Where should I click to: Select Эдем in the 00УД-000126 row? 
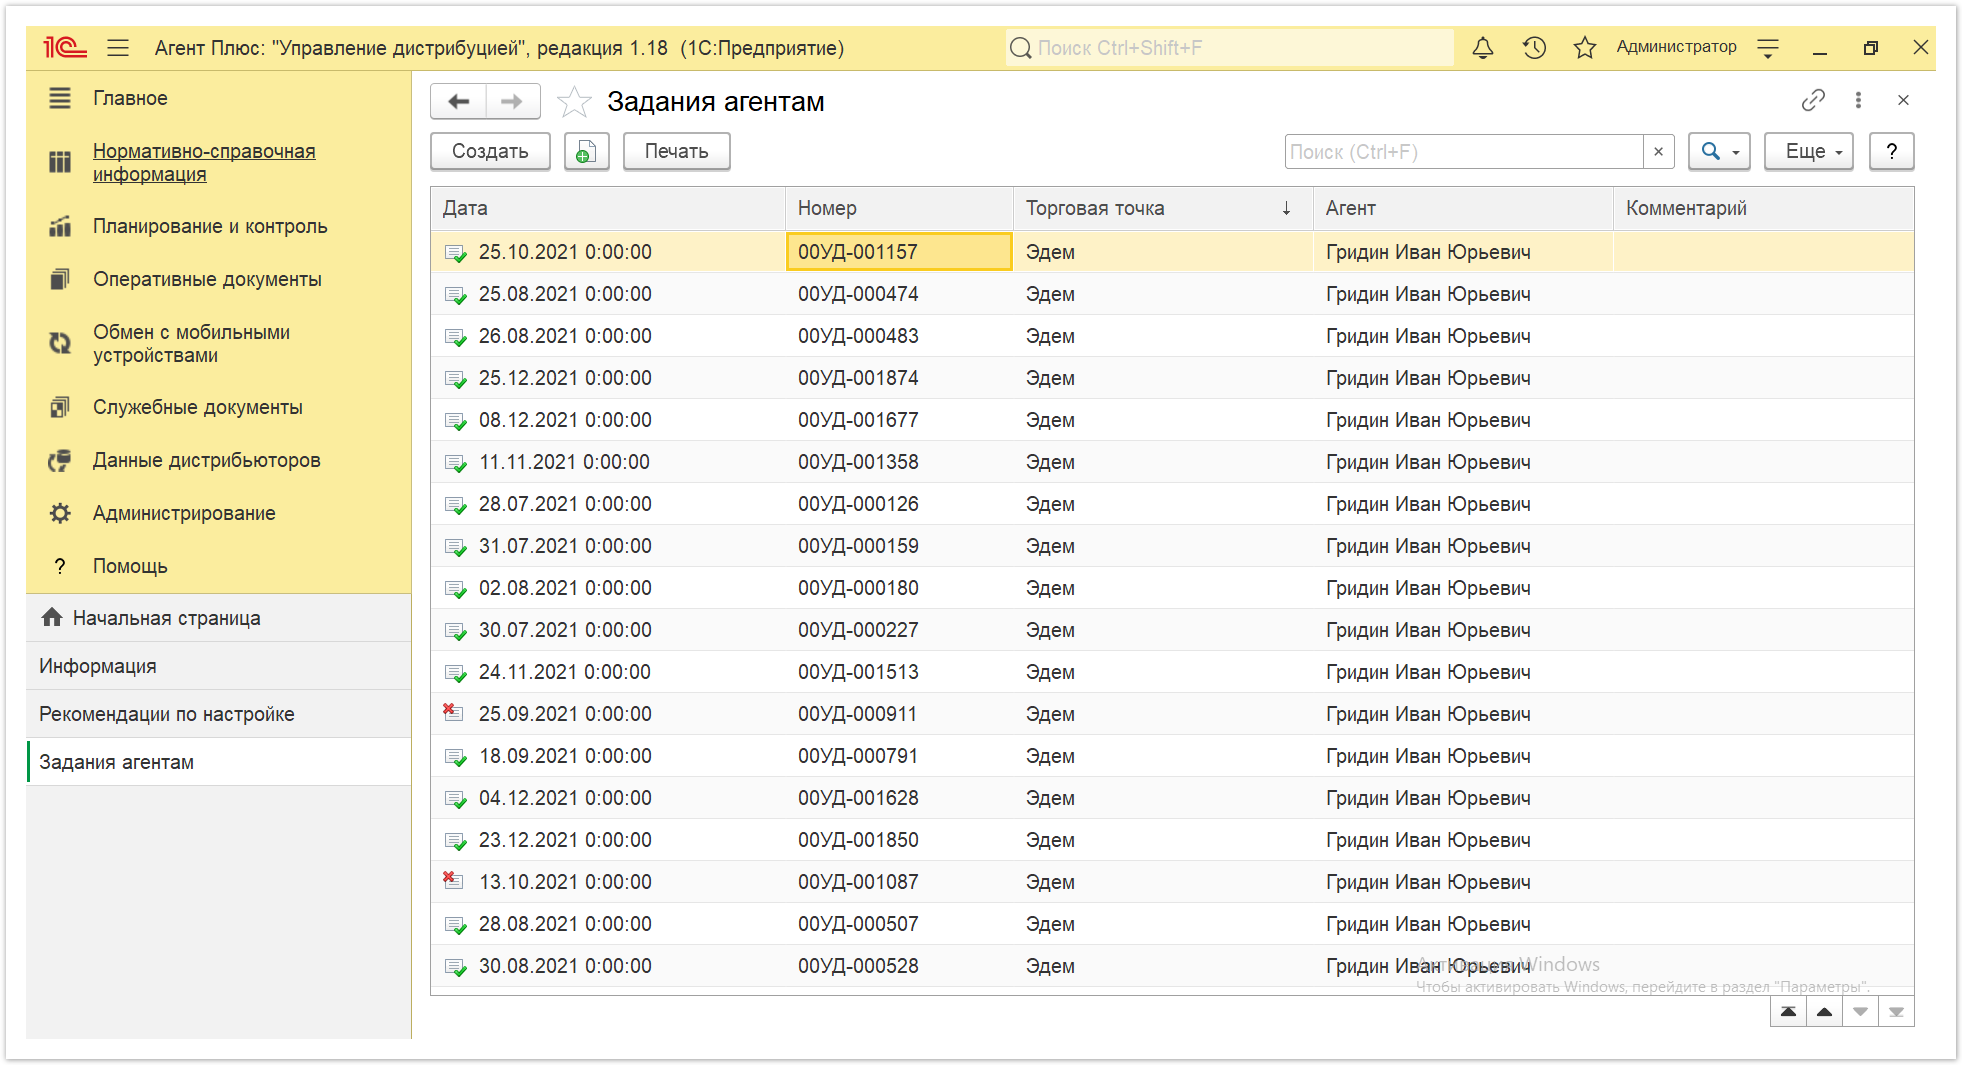click(x=1050, y=504)
